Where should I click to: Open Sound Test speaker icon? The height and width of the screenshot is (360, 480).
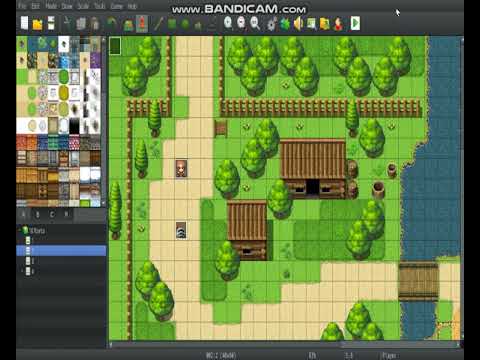(298, 24)
